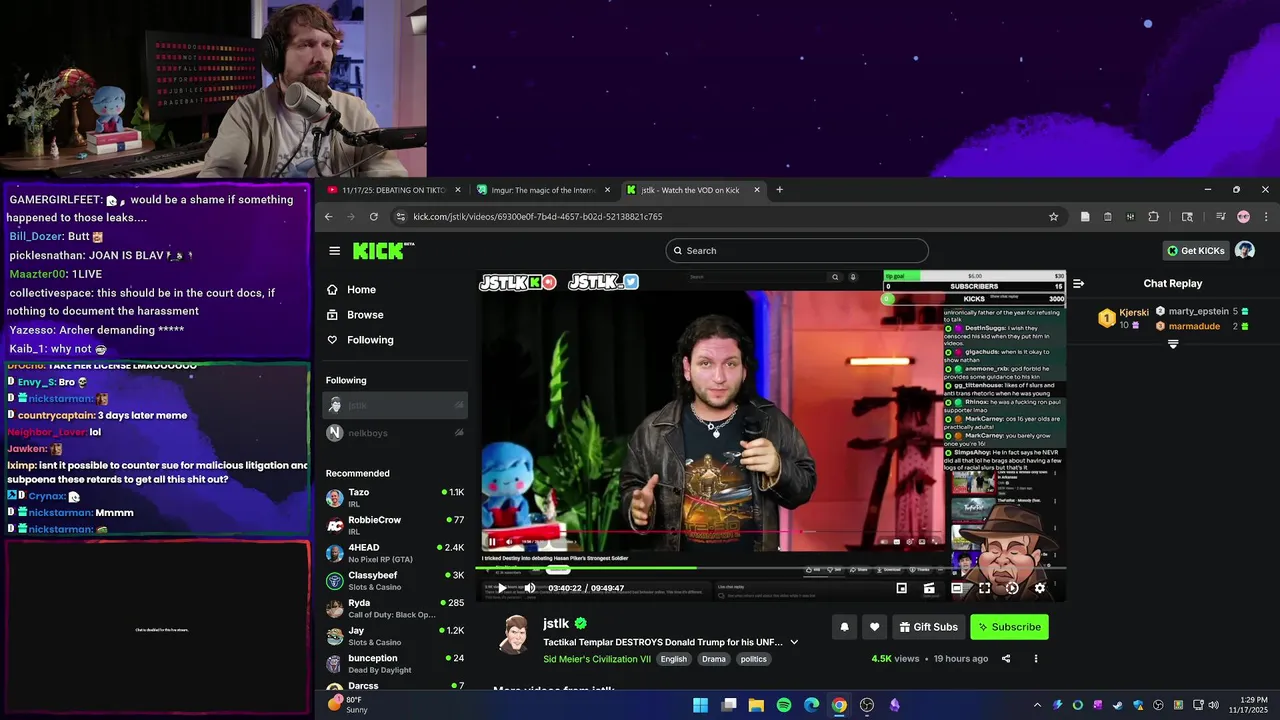Open the taskbar volume control
1280x720 pixels.
click(1214, 705)
